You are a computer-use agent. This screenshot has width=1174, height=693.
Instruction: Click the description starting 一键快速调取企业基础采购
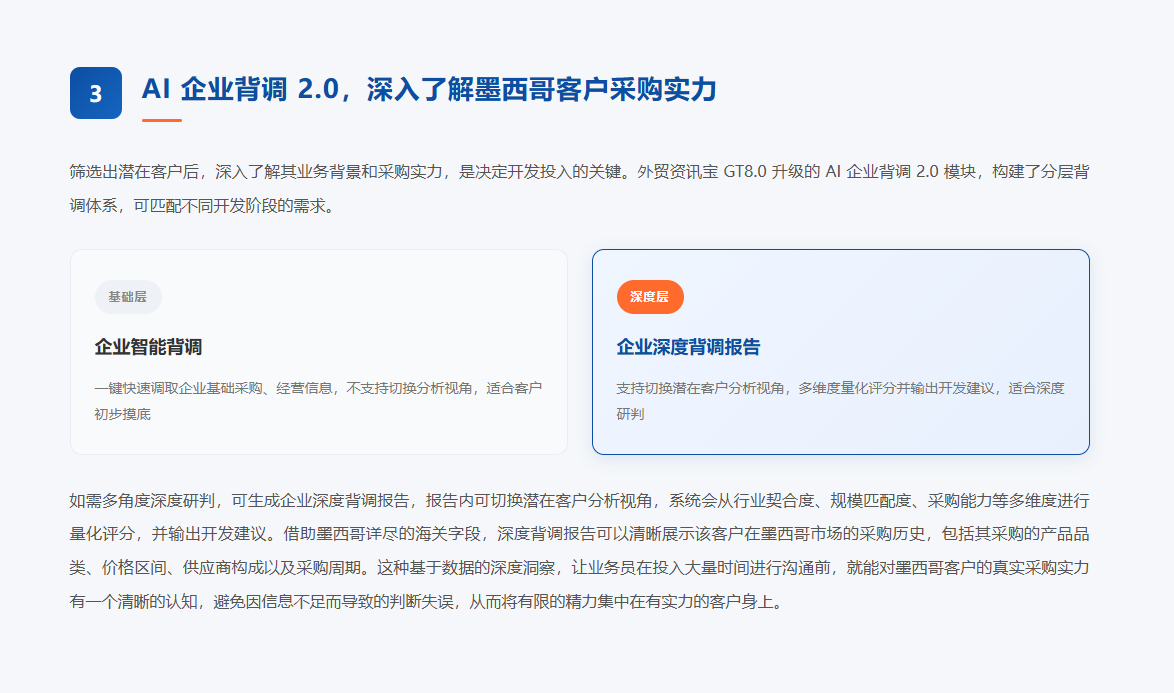[318, 401]
